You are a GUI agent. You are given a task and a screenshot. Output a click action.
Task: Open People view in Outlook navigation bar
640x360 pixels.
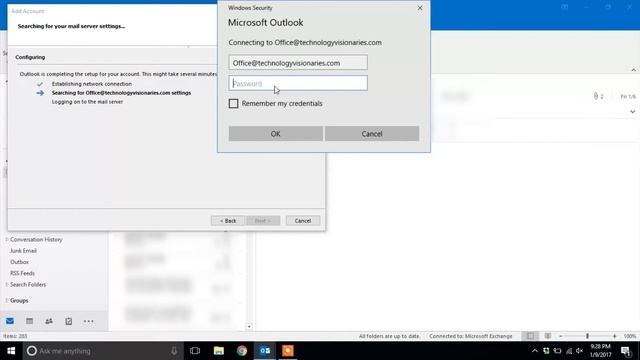point(49,321)
